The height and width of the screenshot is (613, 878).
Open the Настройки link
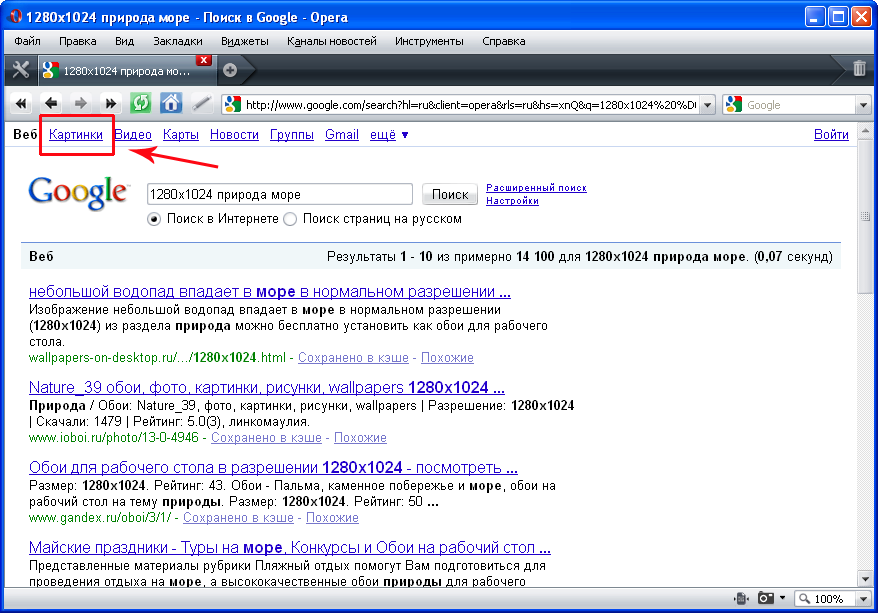pyautogui.click(x=512, y=200)
